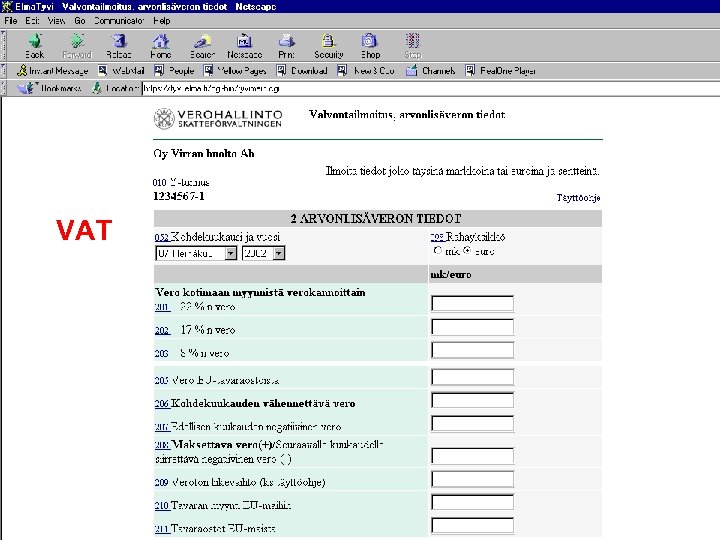Viewport: 720px width, 540px height.
Task: Click the Y-tunnus value 1234567-1
Action: [179, 196]
